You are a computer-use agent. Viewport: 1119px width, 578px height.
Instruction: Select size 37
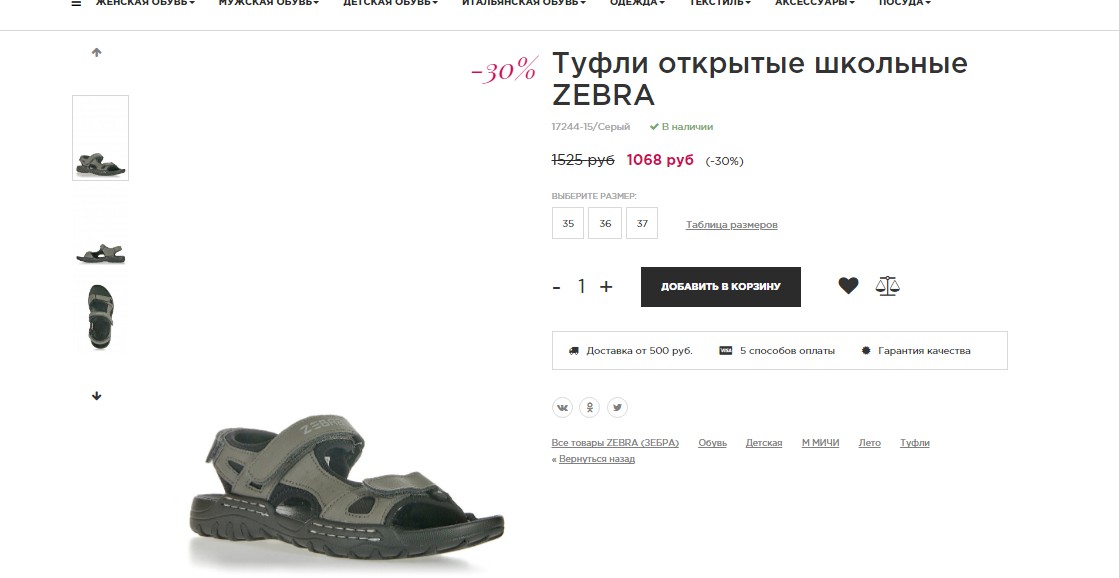(x=642, y=223)
